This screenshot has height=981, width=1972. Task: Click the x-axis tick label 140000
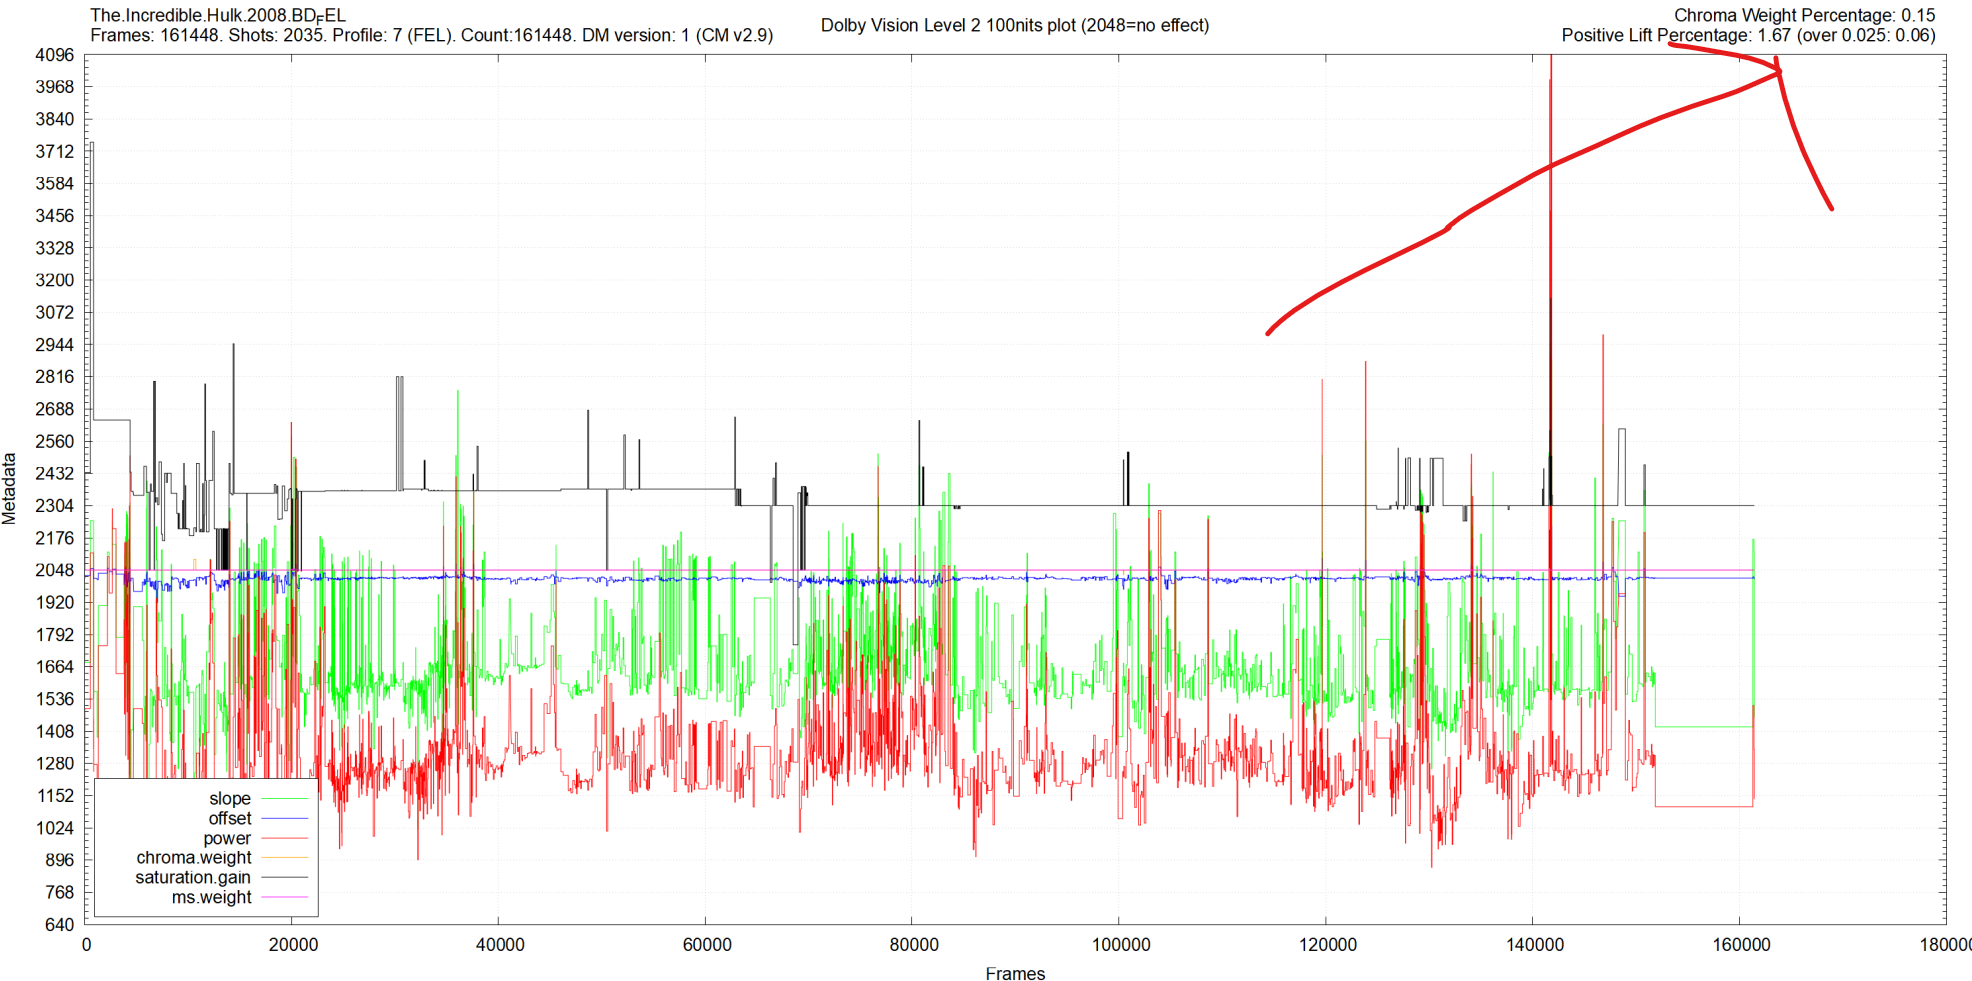(x=1534, y=944)
